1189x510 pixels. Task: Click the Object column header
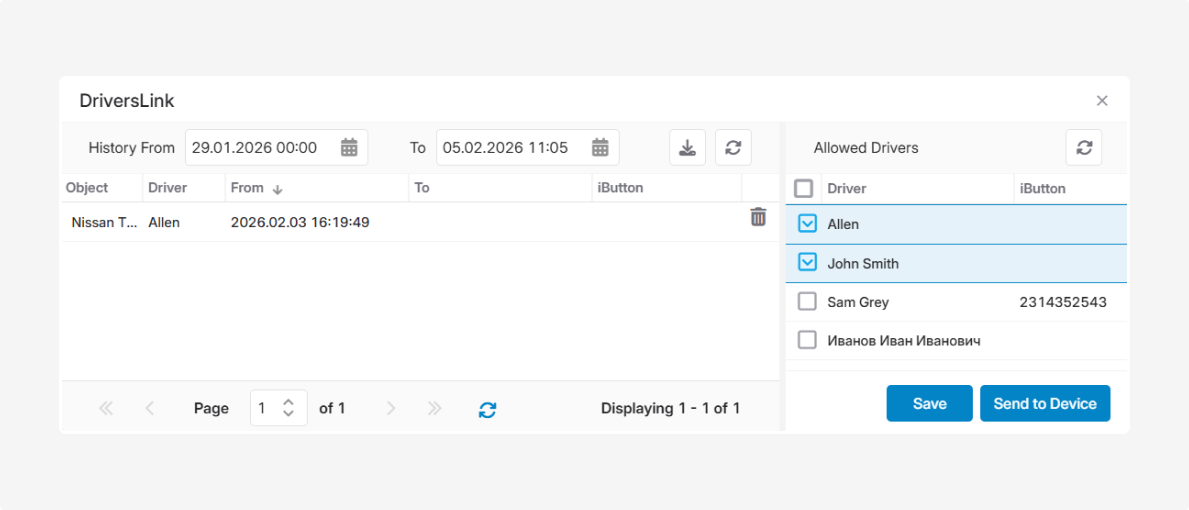(x=87, y=188)
